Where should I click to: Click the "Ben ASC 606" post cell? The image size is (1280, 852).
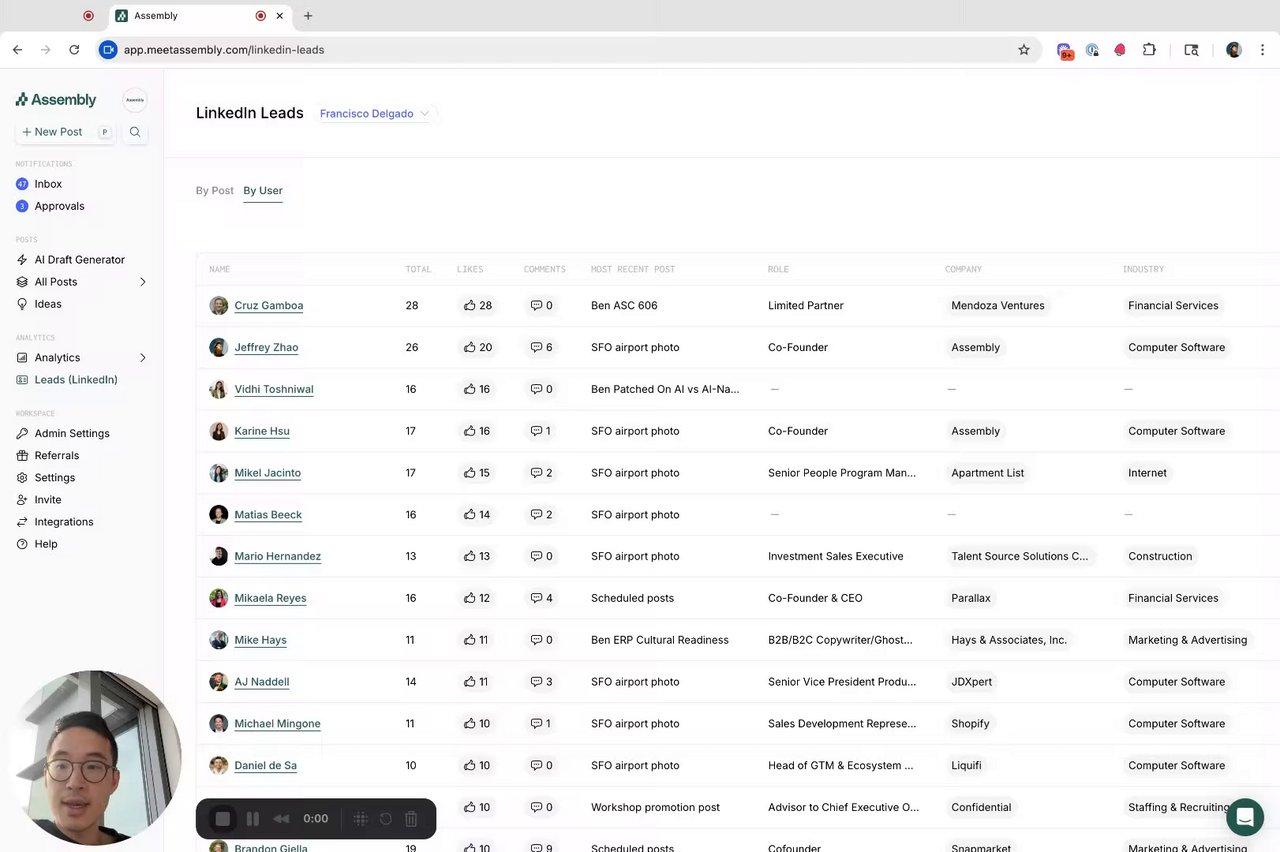624,306
